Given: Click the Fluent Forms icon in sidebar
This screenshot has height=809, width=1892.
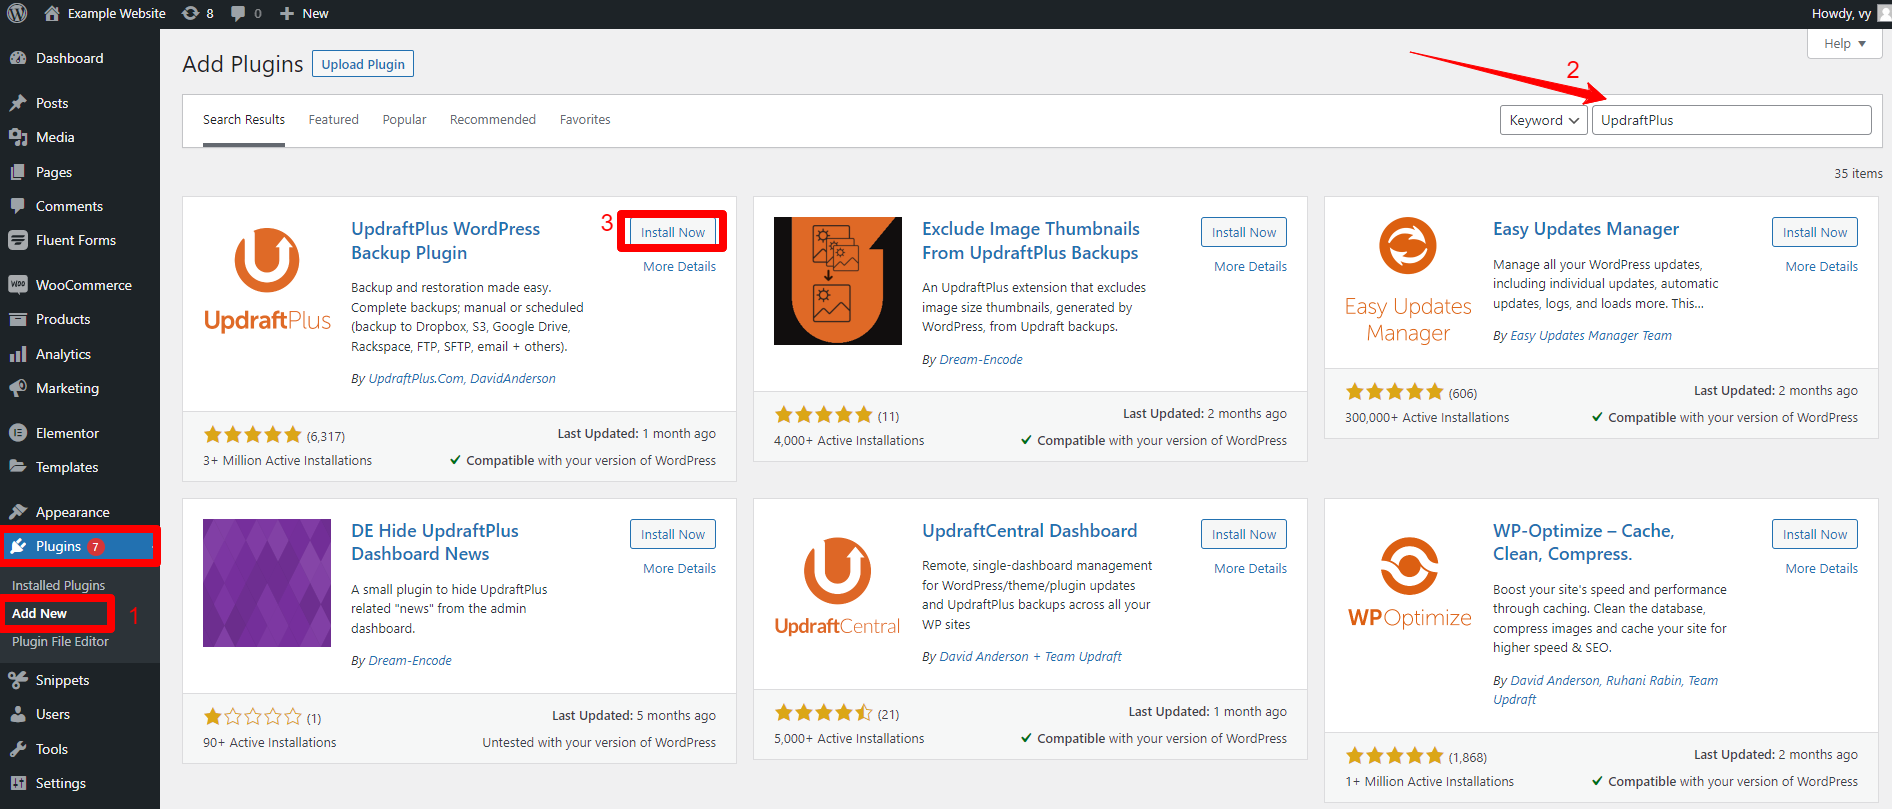Looking at the screenshot, I should 18,240.
